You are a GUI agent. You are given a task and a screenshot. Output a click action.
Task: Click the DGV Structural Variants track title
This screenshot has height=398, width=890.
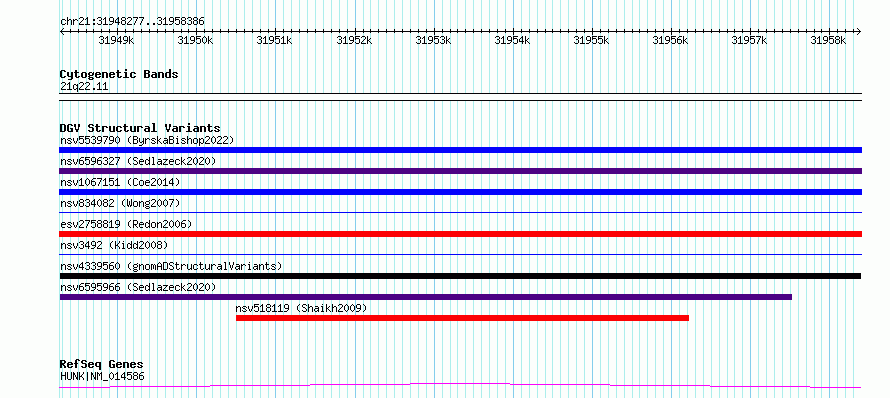click(x=140, y=128)
